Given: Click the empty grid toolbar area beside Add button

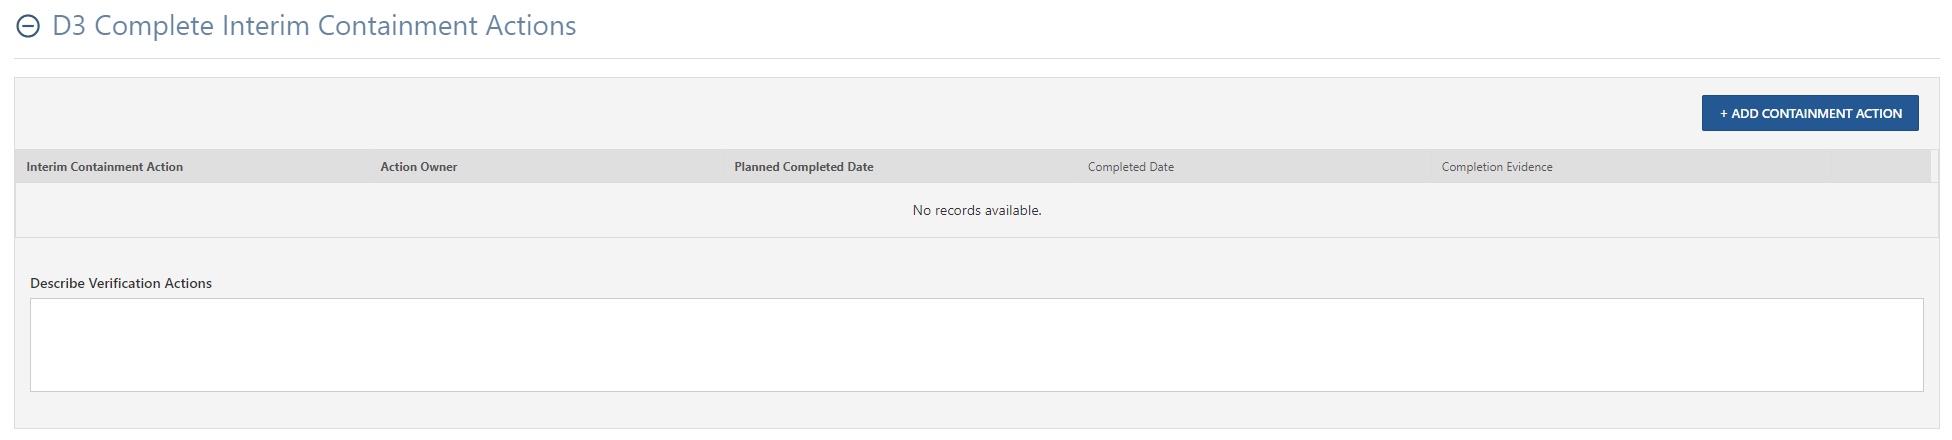Looking at the screenshot, I should click(x=858, y=113).
